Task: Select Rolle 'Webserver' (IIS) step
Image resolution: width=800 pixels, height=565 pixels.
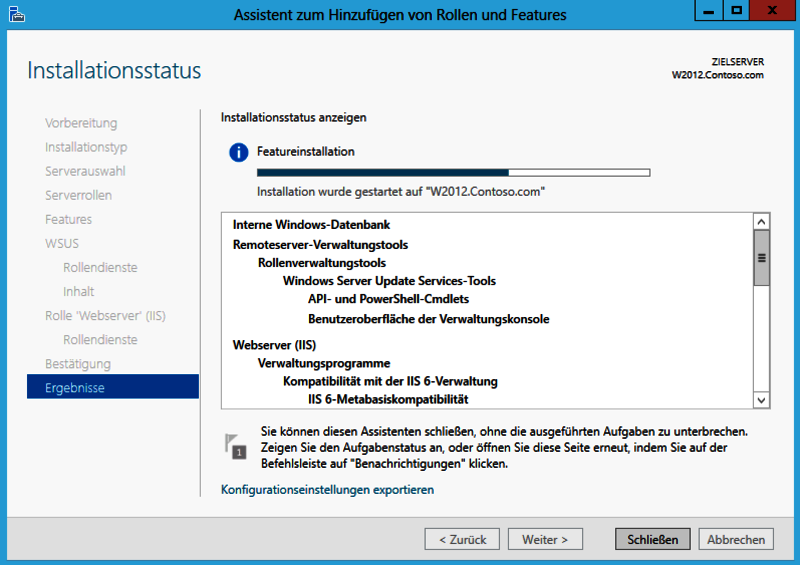Action: 105,315
